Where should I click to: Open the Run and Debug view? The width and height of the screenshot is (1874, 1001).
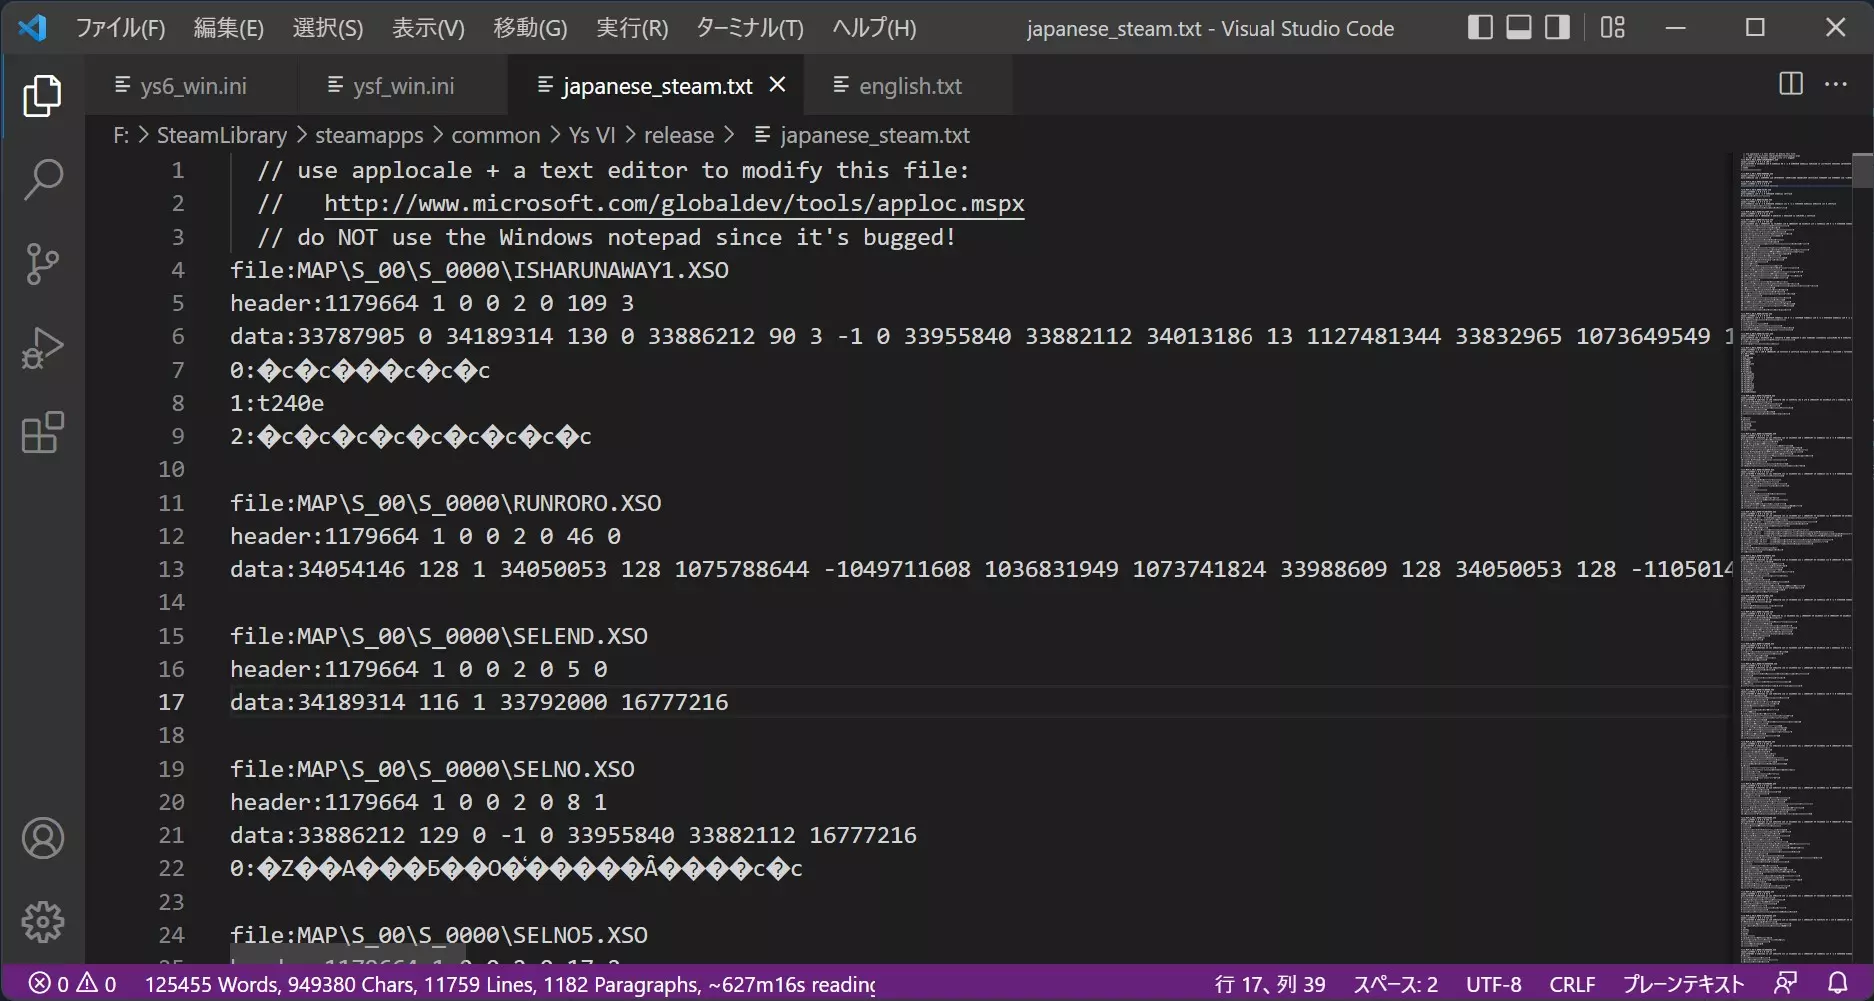click(x=42, y=348)
